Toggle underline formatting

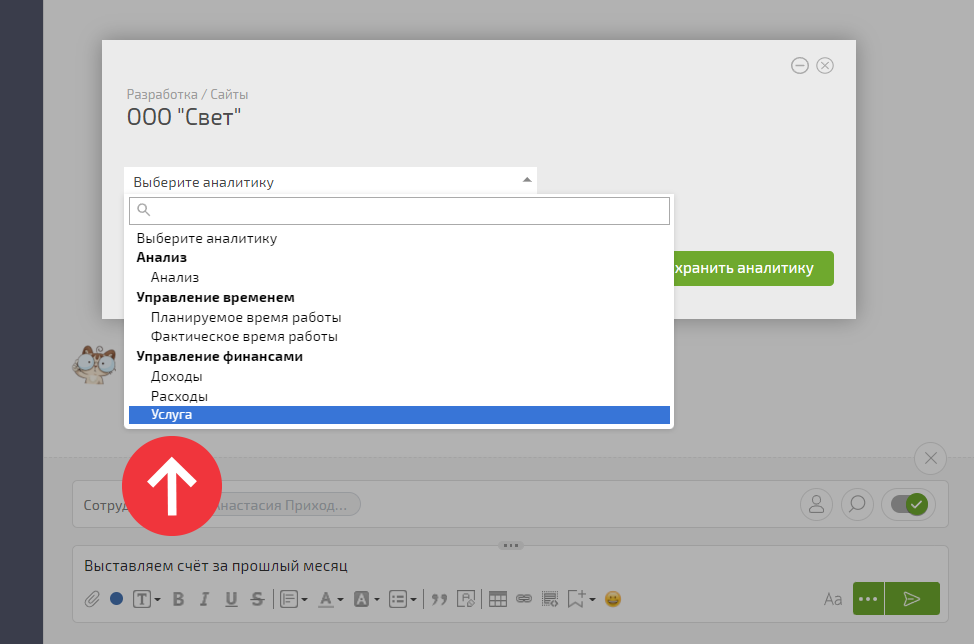[x=231, y=599]
